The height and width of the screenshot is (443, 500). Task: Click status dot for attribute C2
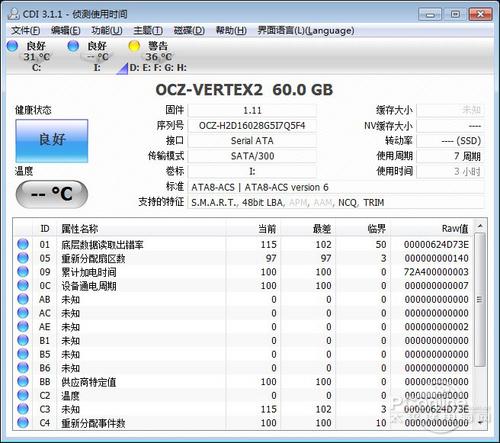(23, 395)
